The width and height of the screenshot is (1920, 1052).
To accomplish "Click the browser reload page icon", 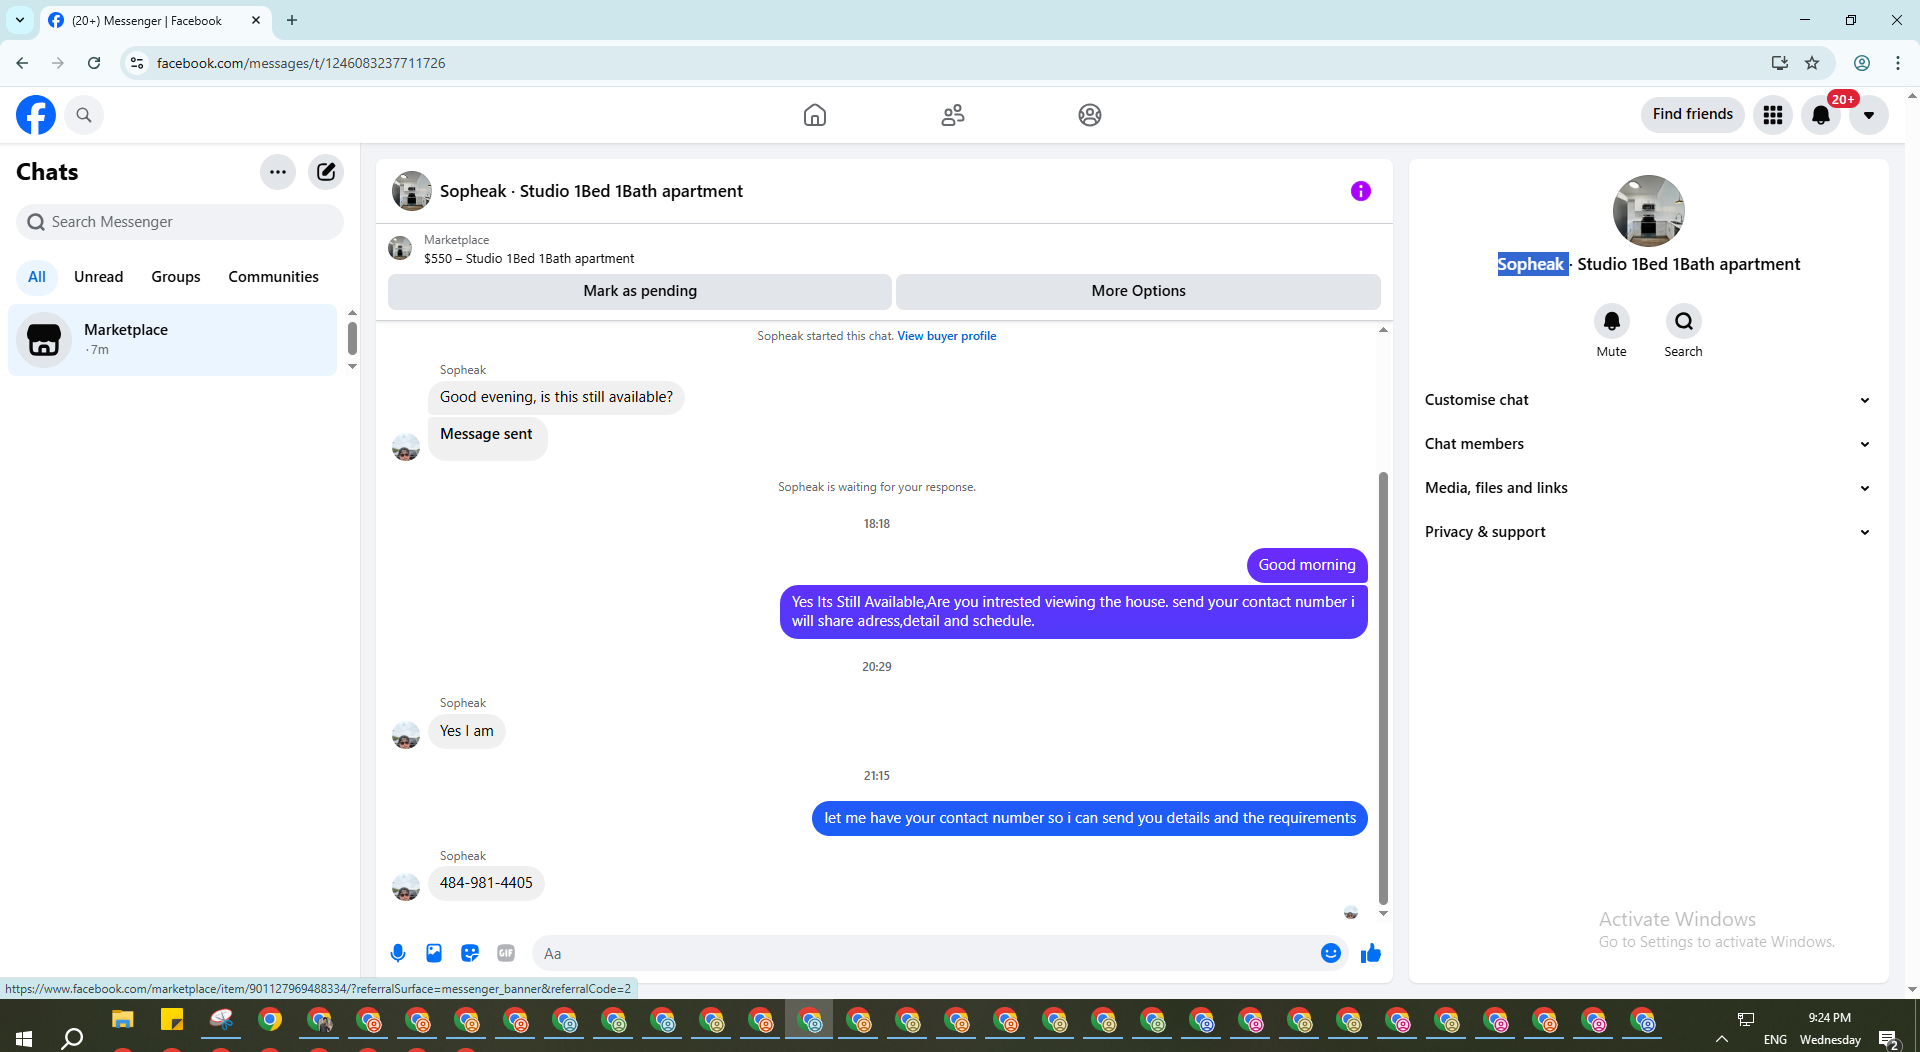I will [94, 63].
